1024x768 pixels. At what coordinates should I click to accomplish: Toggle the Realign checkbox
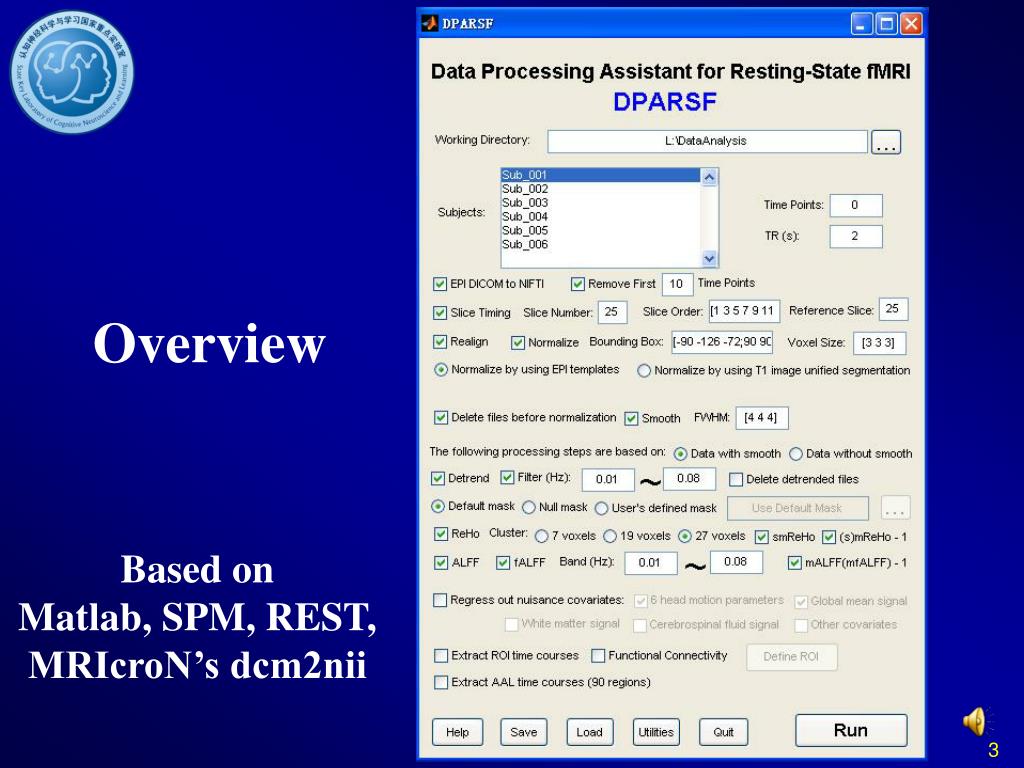pyautogui.click(x=440, y=342)
